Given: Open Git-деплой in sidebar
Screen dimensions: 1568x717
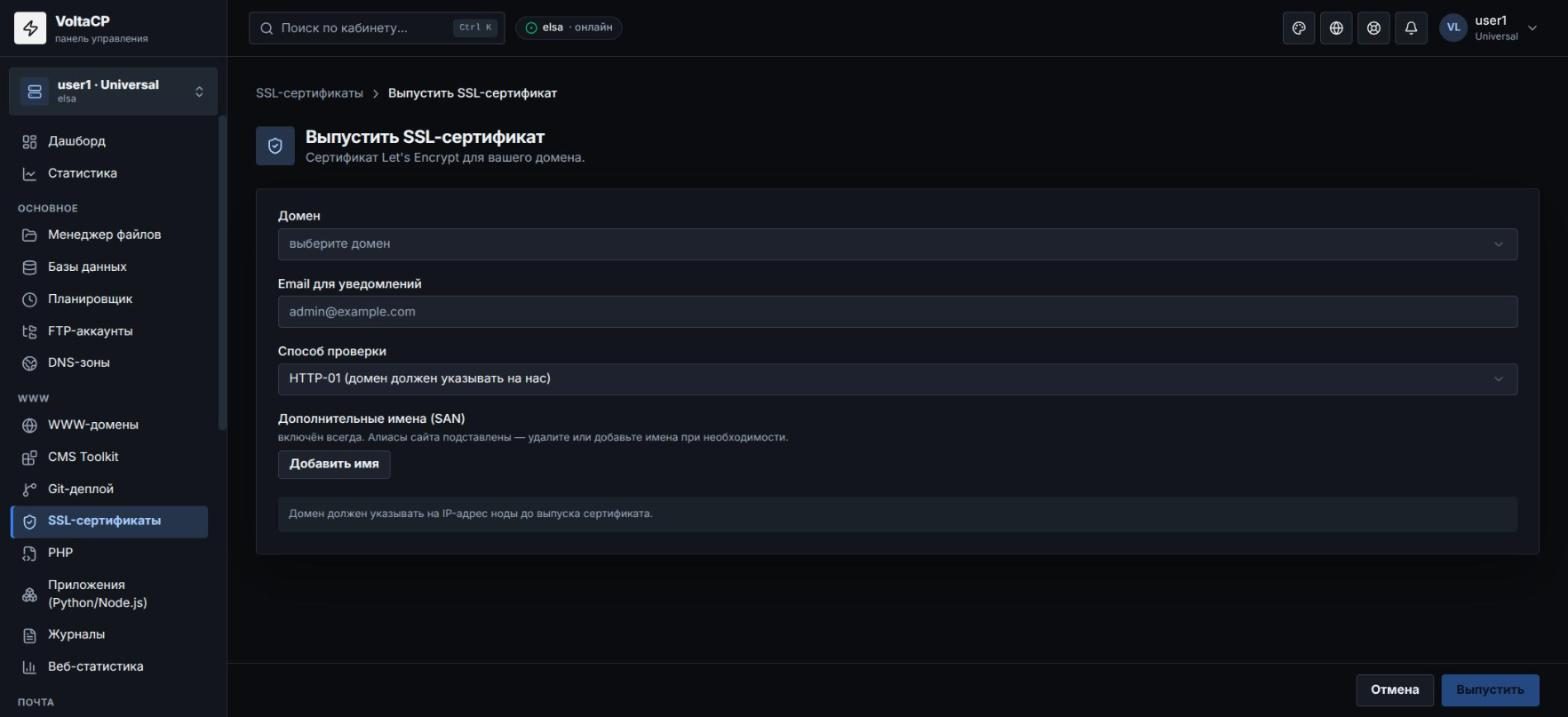Looking at the screenshot, I should (x=109, y=489).
